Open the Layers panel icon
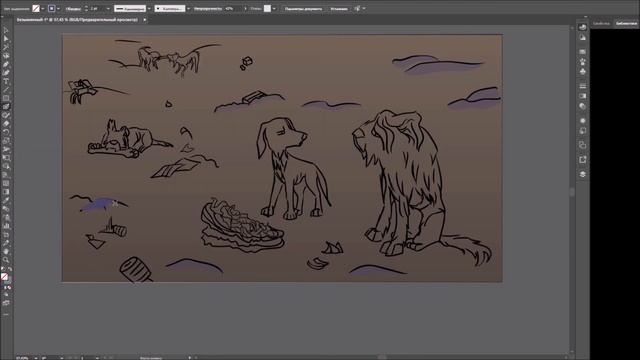The height and width of the screenshot is (360, 640). pyautogui.click(x=582, y=174)
